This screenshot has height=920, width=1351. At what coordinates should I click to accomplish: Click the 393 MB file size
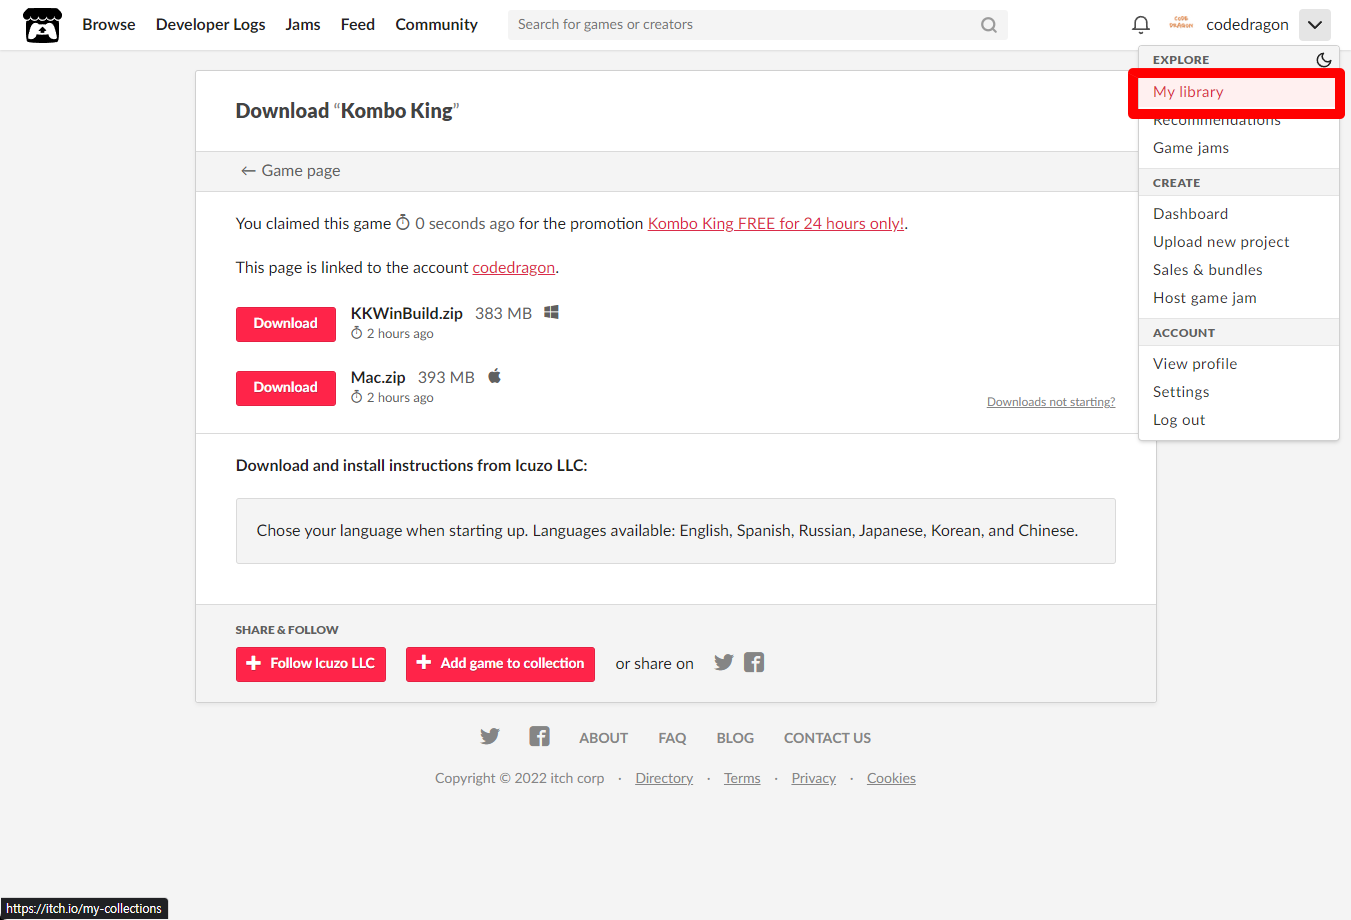(x=446, y=378)
